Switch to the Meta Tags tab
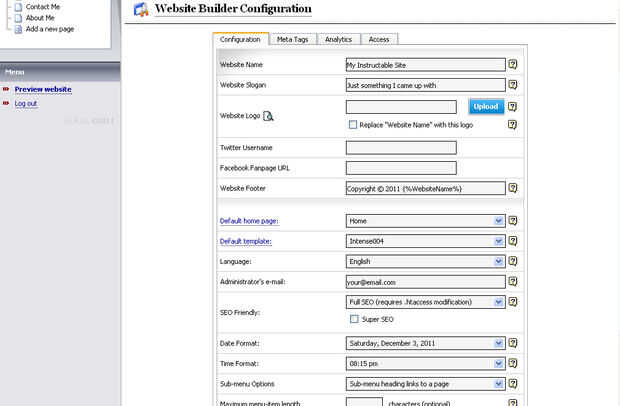Viewport: 620px width, 406px height. [x=293, y=39]
